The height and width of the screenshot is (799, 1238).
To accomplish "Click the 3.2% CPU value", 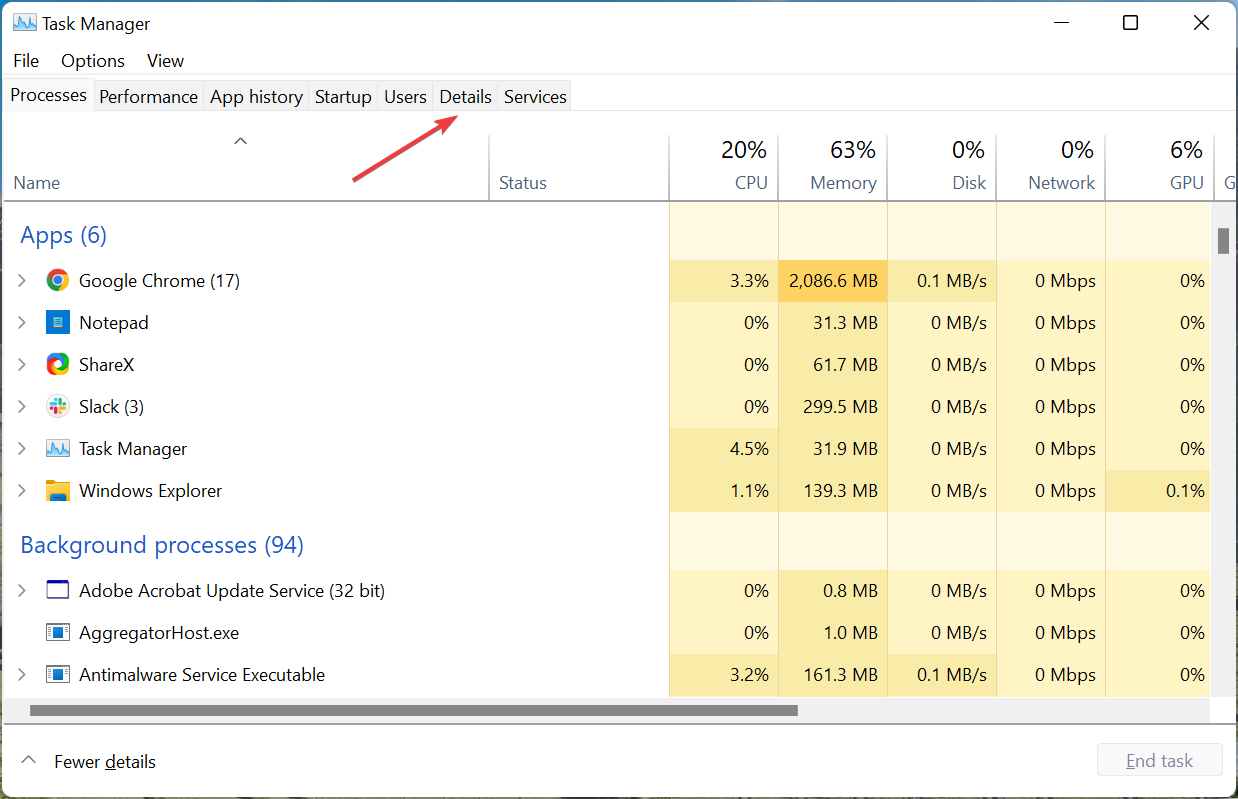I will pyautogui.click(x=750, y=675).
